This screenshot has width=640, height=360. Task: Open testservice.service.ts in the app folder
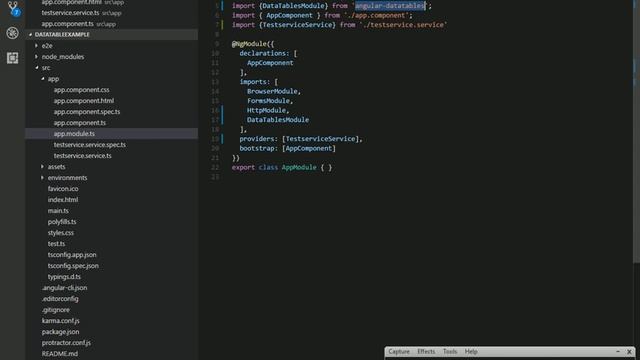click(x=82, y=156)
